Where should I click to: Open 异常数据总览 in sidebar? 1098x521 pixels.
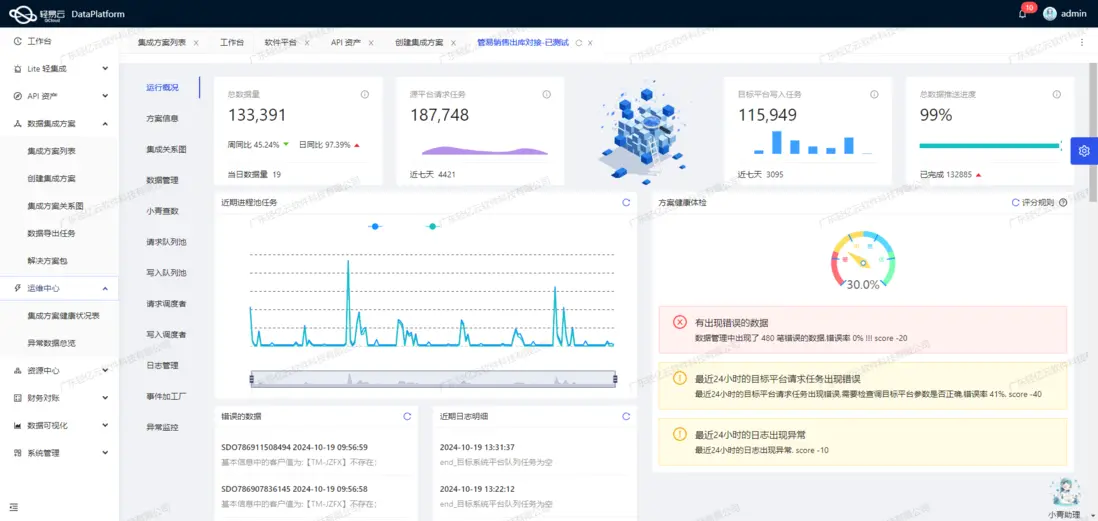51,342
